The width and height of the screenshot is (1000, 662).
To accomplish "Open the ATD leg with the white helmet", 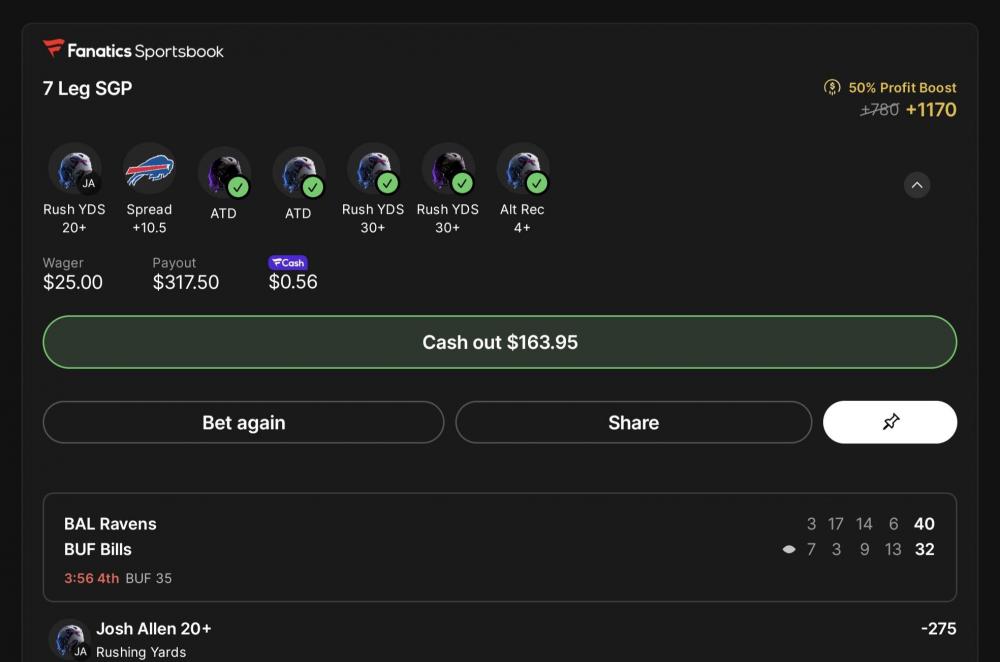I will point(298,172).
